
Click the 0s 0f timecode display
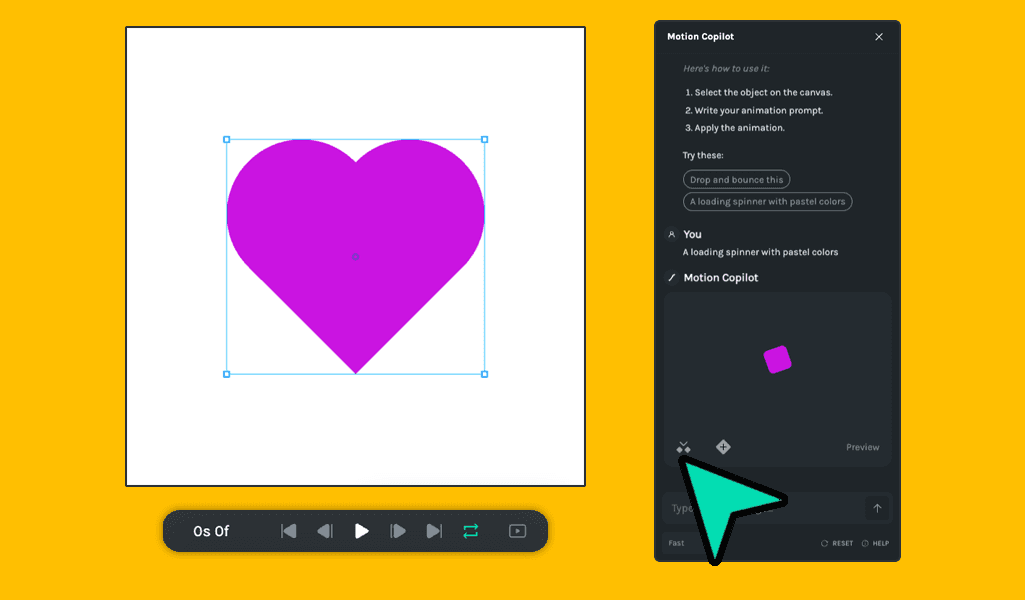[211, 531]
